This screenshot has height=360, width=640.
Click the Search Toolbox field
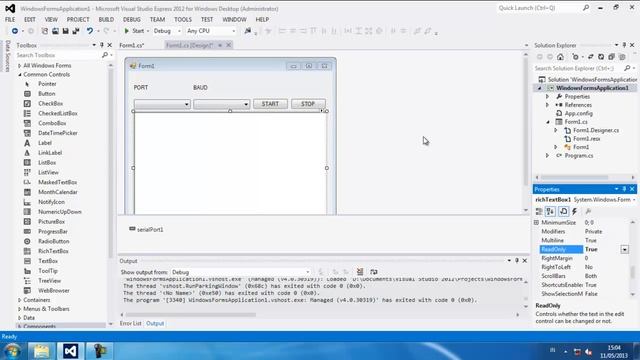58,55
